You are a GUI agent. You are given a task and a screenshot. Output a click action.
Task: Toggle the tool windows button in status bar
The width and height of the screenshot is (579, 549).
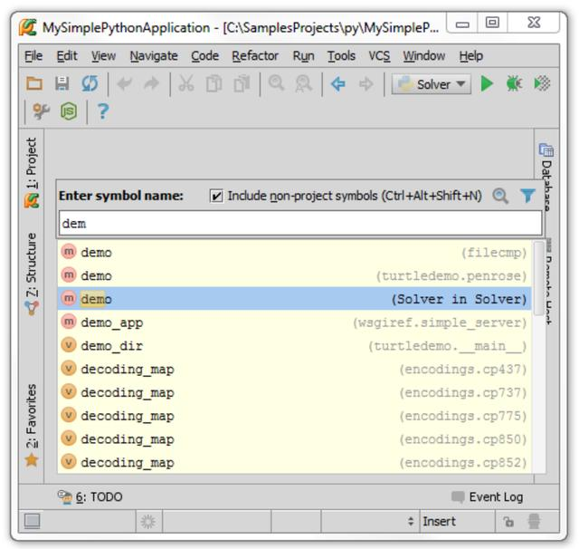tap(32, 521)
